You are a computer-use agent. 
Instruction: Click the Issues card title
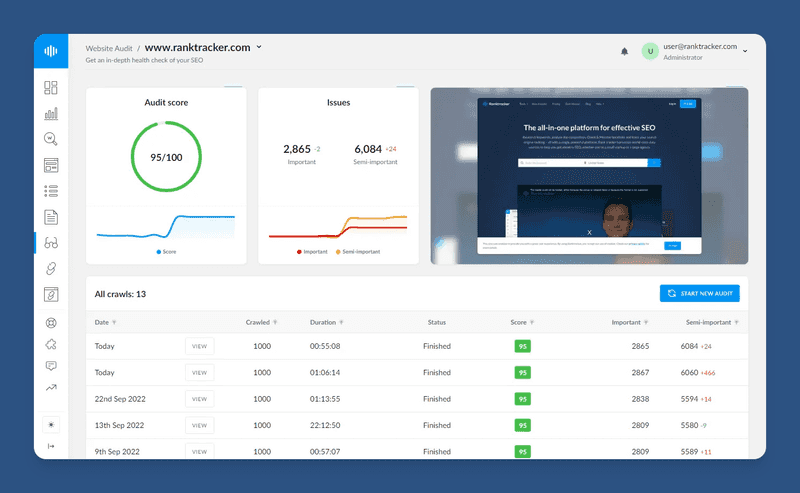coord(338,103)
